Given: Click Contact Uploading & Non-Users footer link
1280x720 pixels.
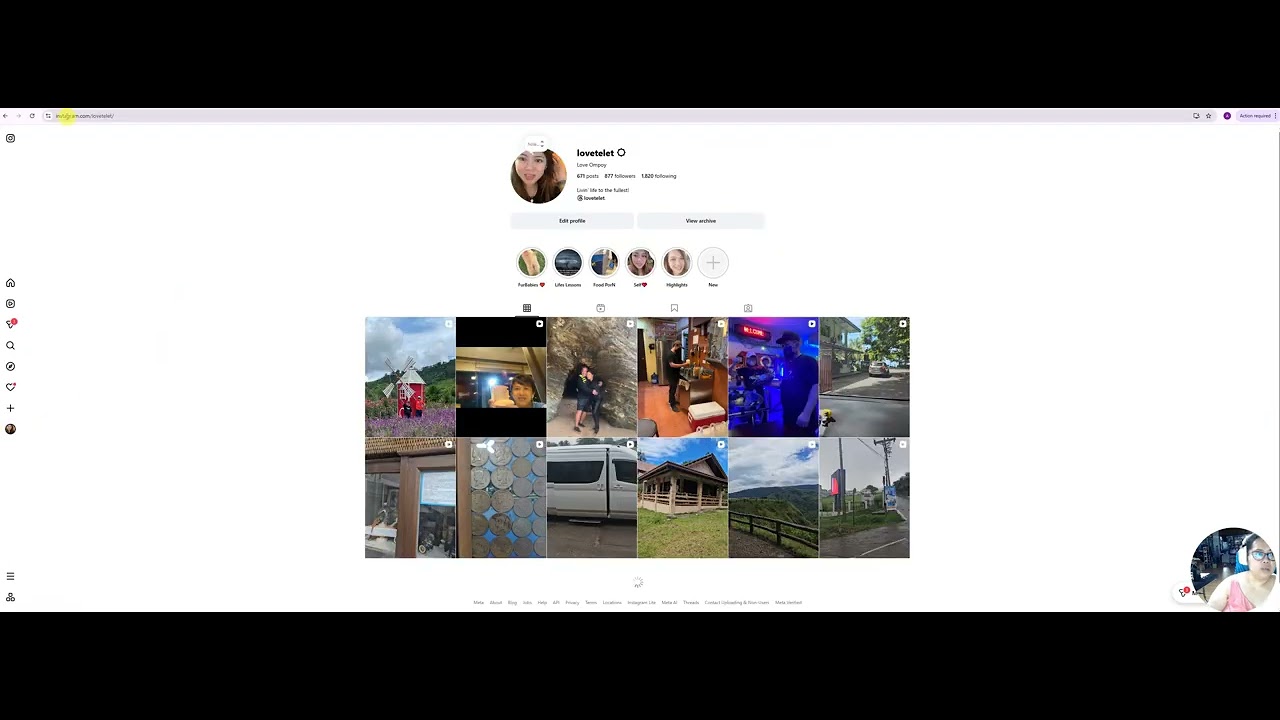Looking at the screenshot, I should click(x=737, y=603).
